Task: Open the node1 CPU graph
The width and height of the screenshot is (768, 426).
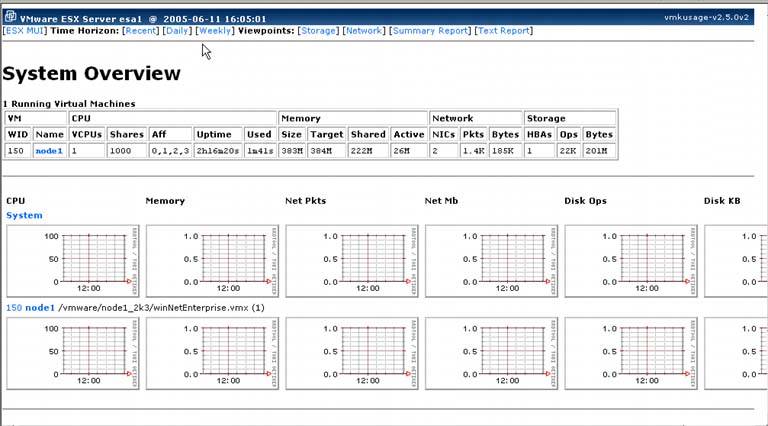Action: pos(70,354)
